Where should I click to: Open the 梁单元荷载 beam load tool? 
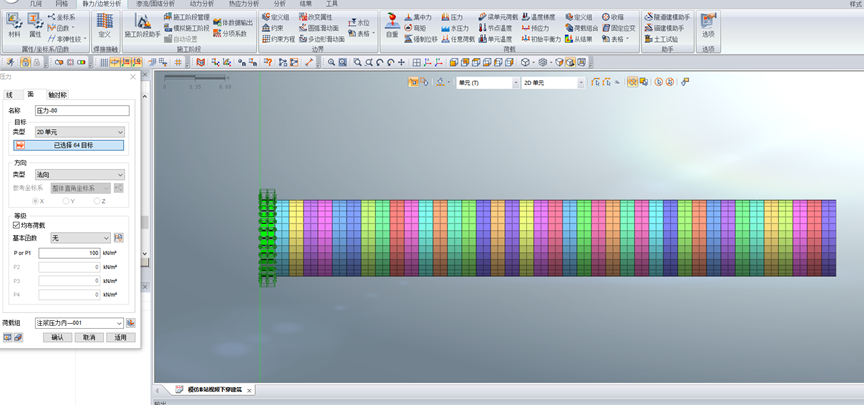tap(498, 17)
